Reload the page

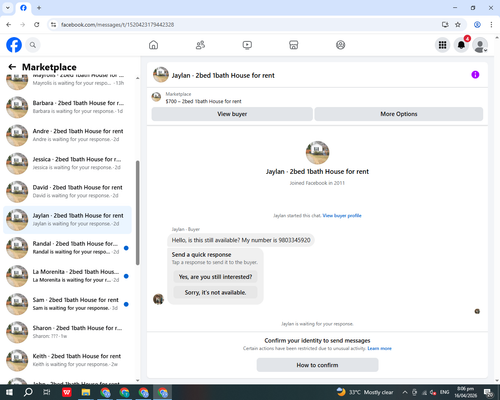pos(37,25)
